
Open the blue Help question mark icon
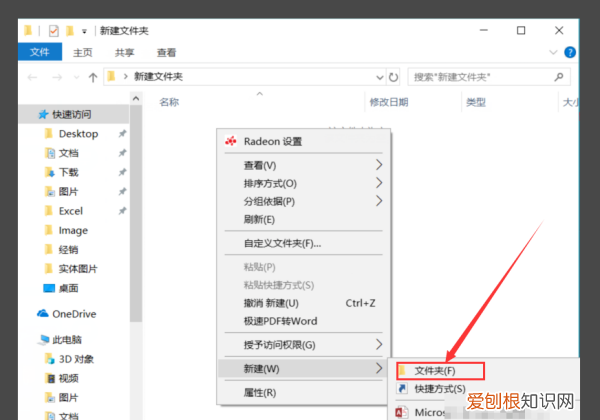tap(570, 52)
